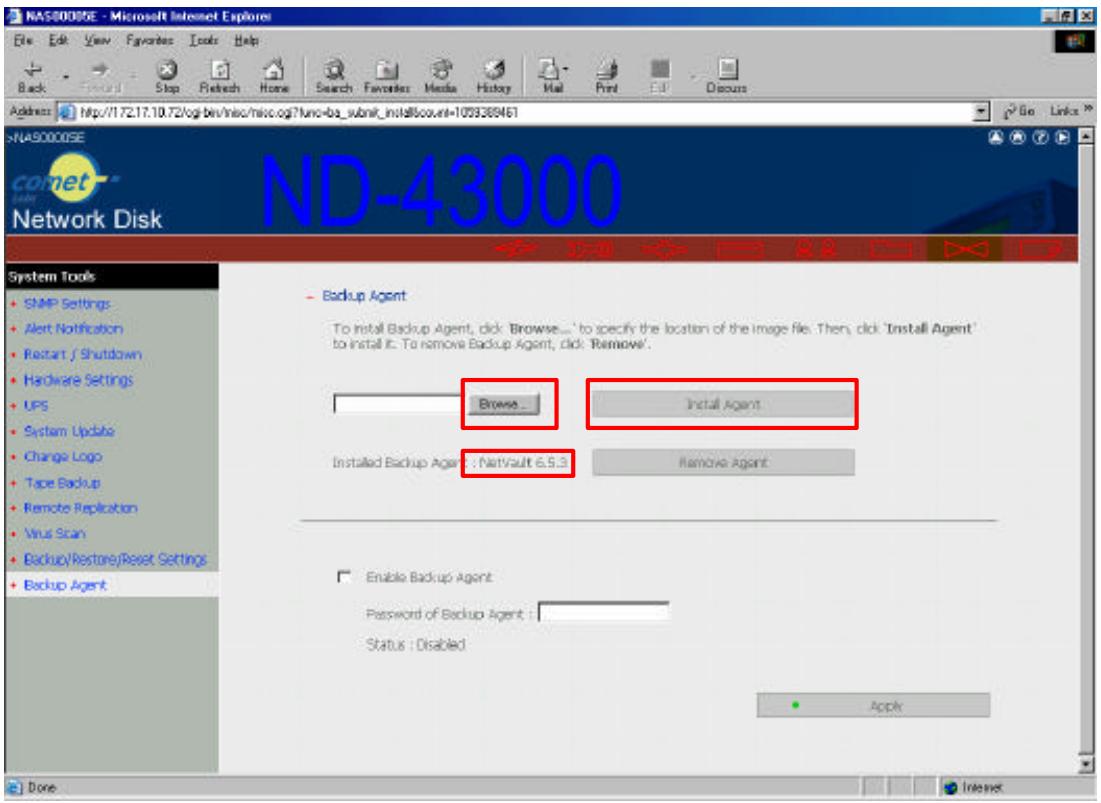Open the File menu

(23, 40)
